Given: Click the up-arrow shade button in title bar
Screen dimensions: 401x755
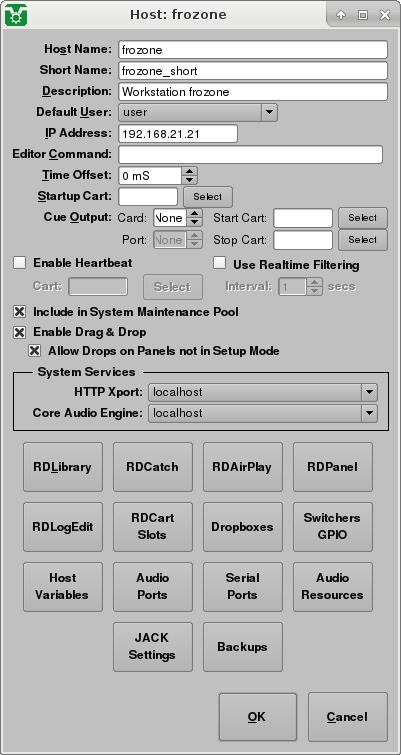Looking at the screenshot, I should (341, 15).
